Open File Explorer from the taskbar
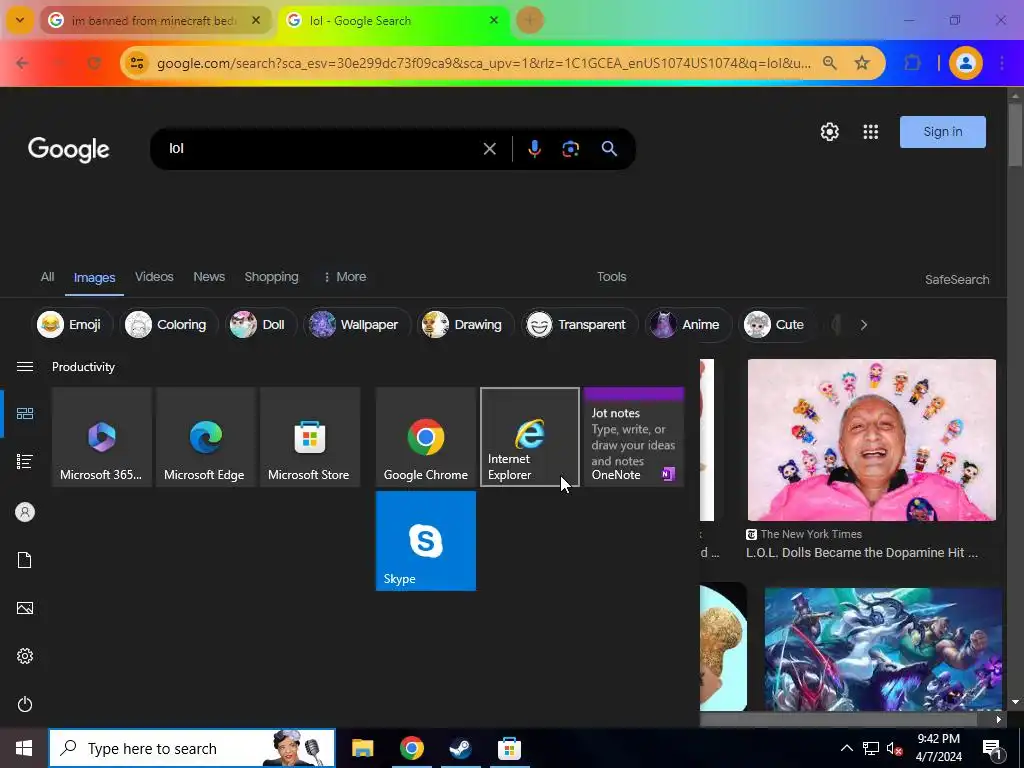Image resolution: width=1024 pixels, height=768 pixels. [362, 748]
